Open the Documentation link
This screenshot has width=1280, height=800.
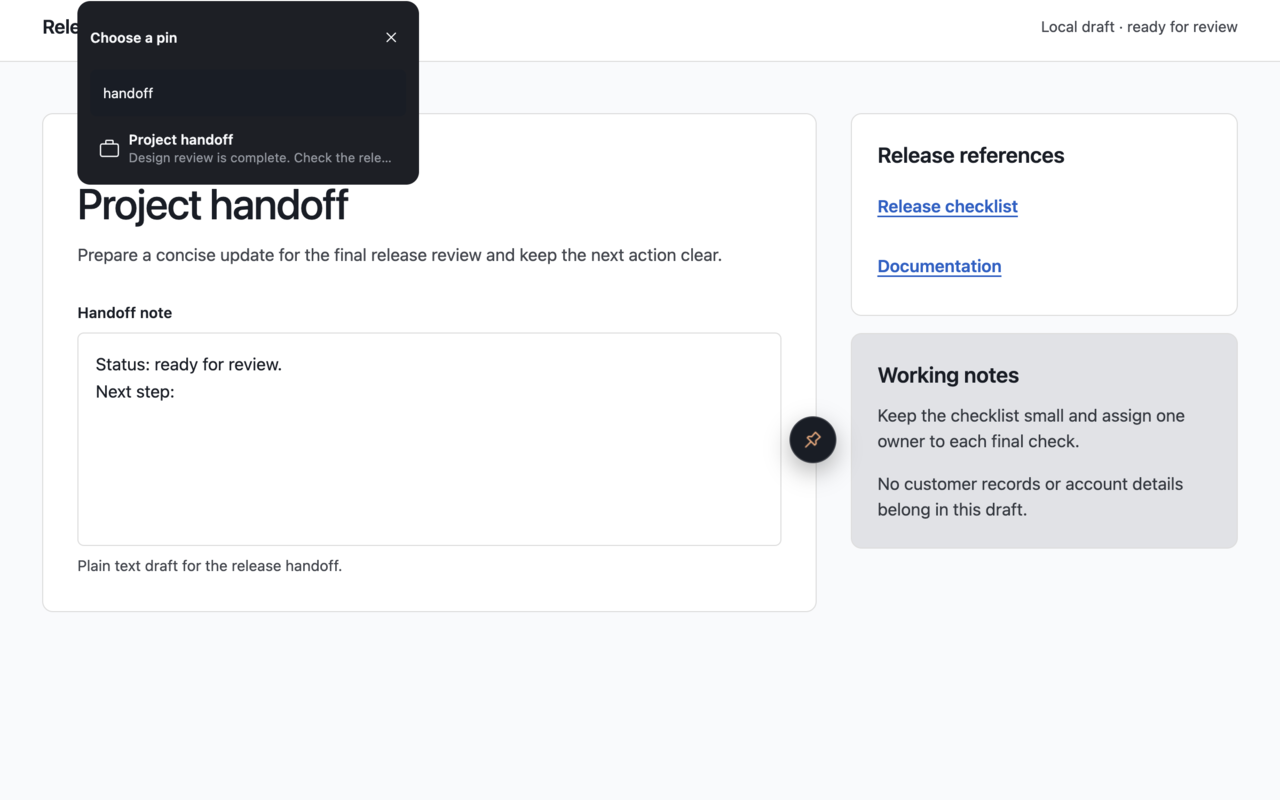(939, 266)
